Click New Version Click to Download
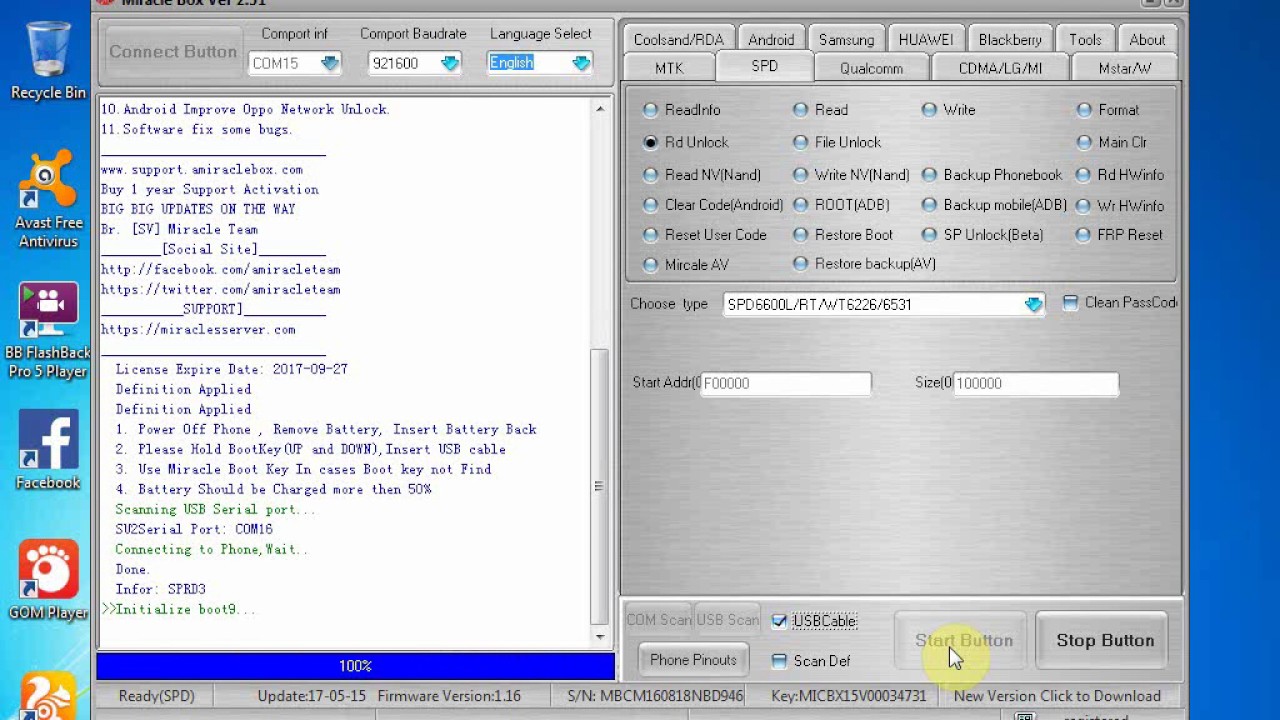 [x=1057, y=696]
